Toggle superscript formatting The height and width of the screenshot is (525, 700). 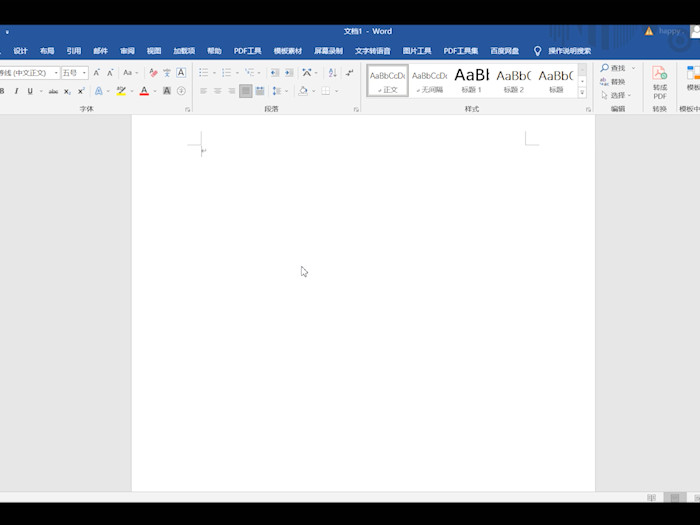(81, 91)
